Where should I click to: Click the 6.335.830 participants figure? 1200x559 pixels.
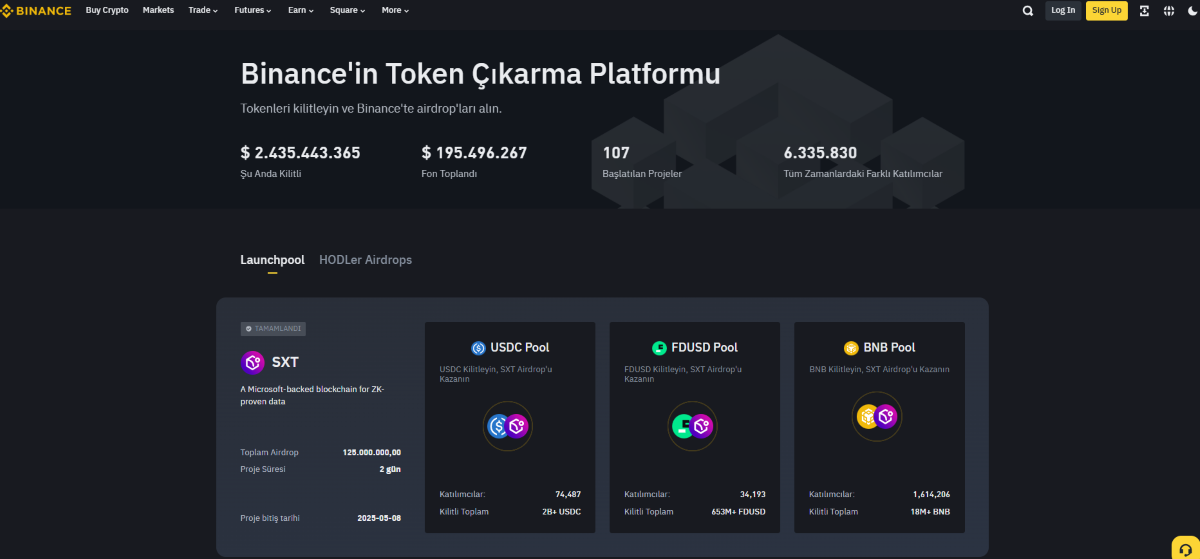click(820, 153)
